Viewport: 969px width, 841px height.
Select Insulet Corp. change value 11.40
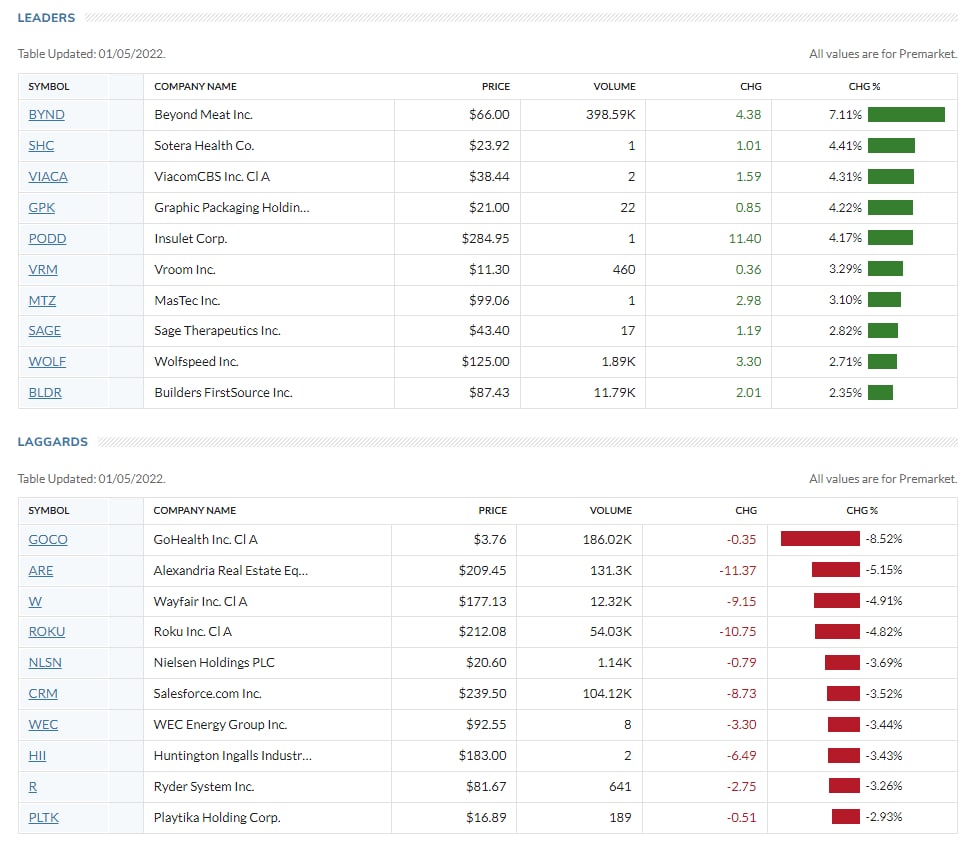[x=745, y=239]
